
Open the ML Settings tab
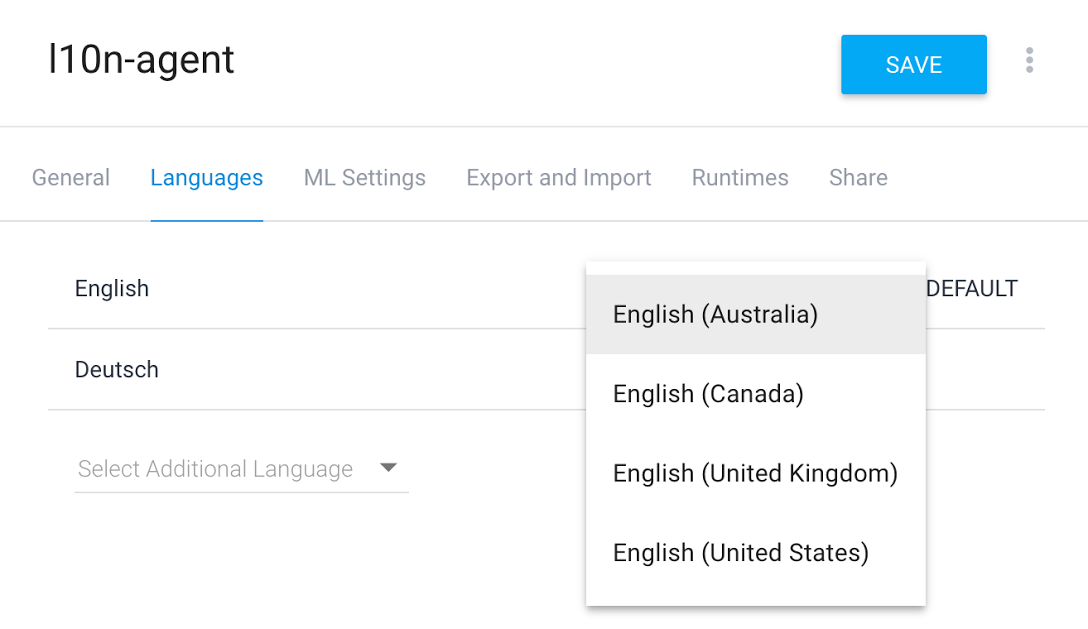364,178
